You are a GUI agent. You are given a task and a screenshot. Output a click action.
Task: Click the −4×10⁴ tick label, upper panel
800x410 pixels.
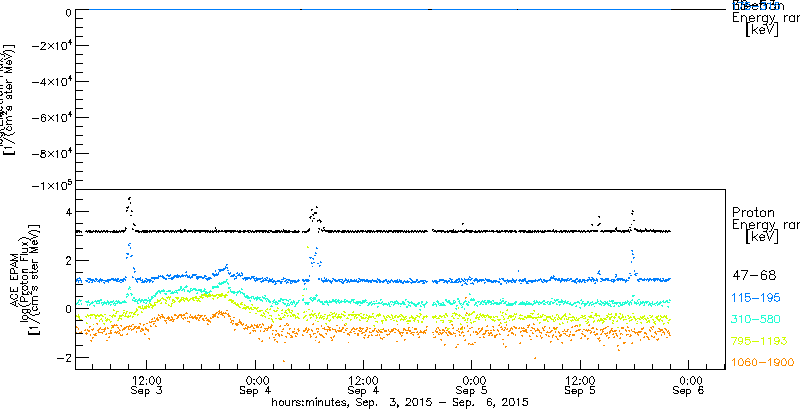51,82
